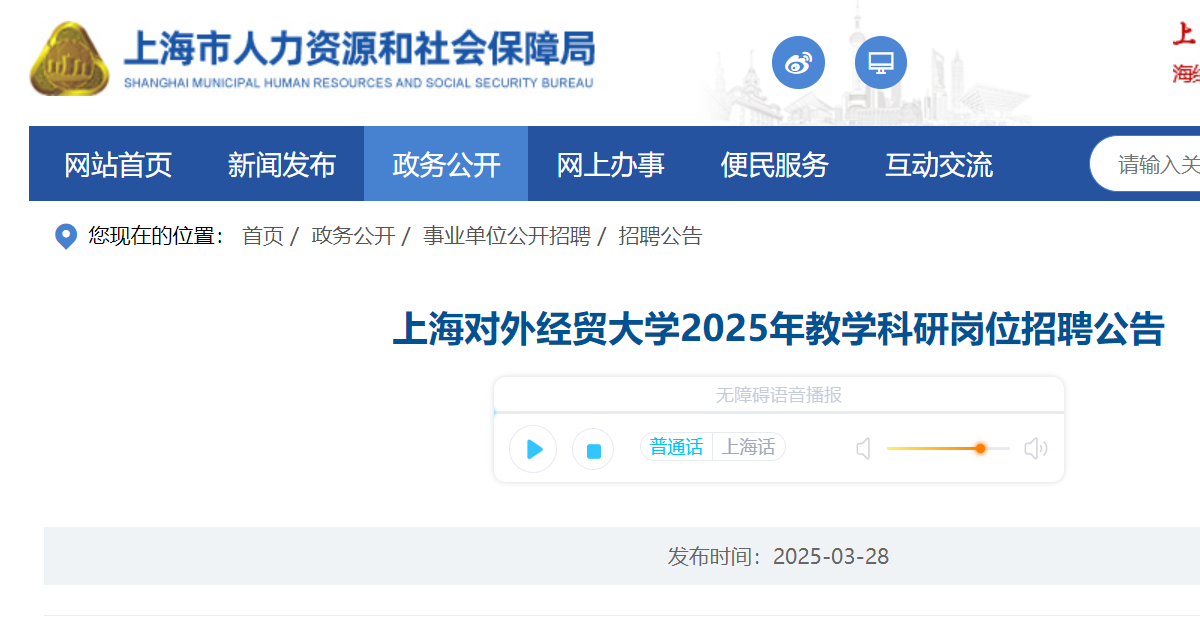The width and height of the screenshot is (1200, 626).
Task: Switch voice to 上海话
Action: coord(749,447)
